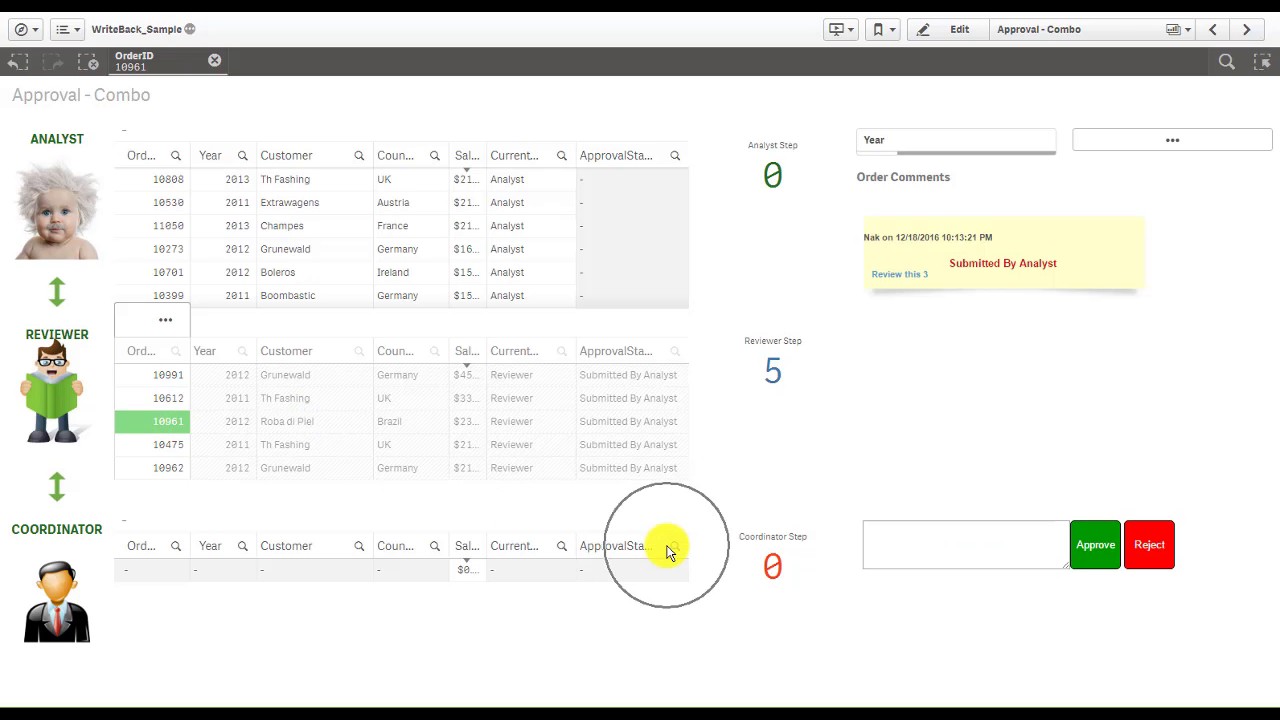Go to the previous sheet arrow
Viewport: 1280px width, 720px height.
pos(1213,29)
